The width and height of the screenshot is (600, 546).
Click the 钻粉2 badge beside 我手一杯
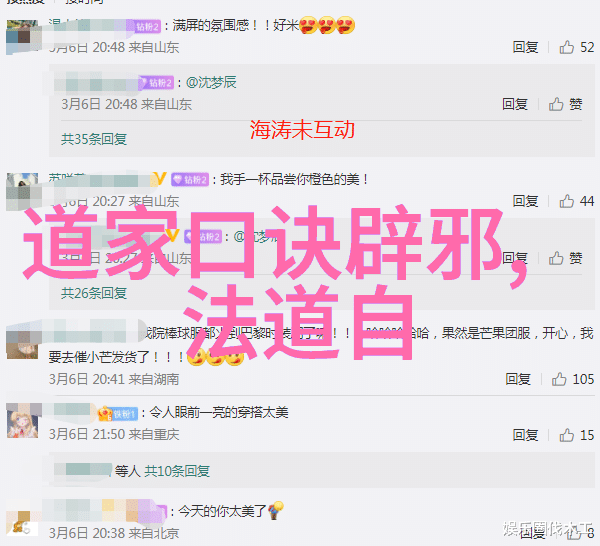pos(190,179)
